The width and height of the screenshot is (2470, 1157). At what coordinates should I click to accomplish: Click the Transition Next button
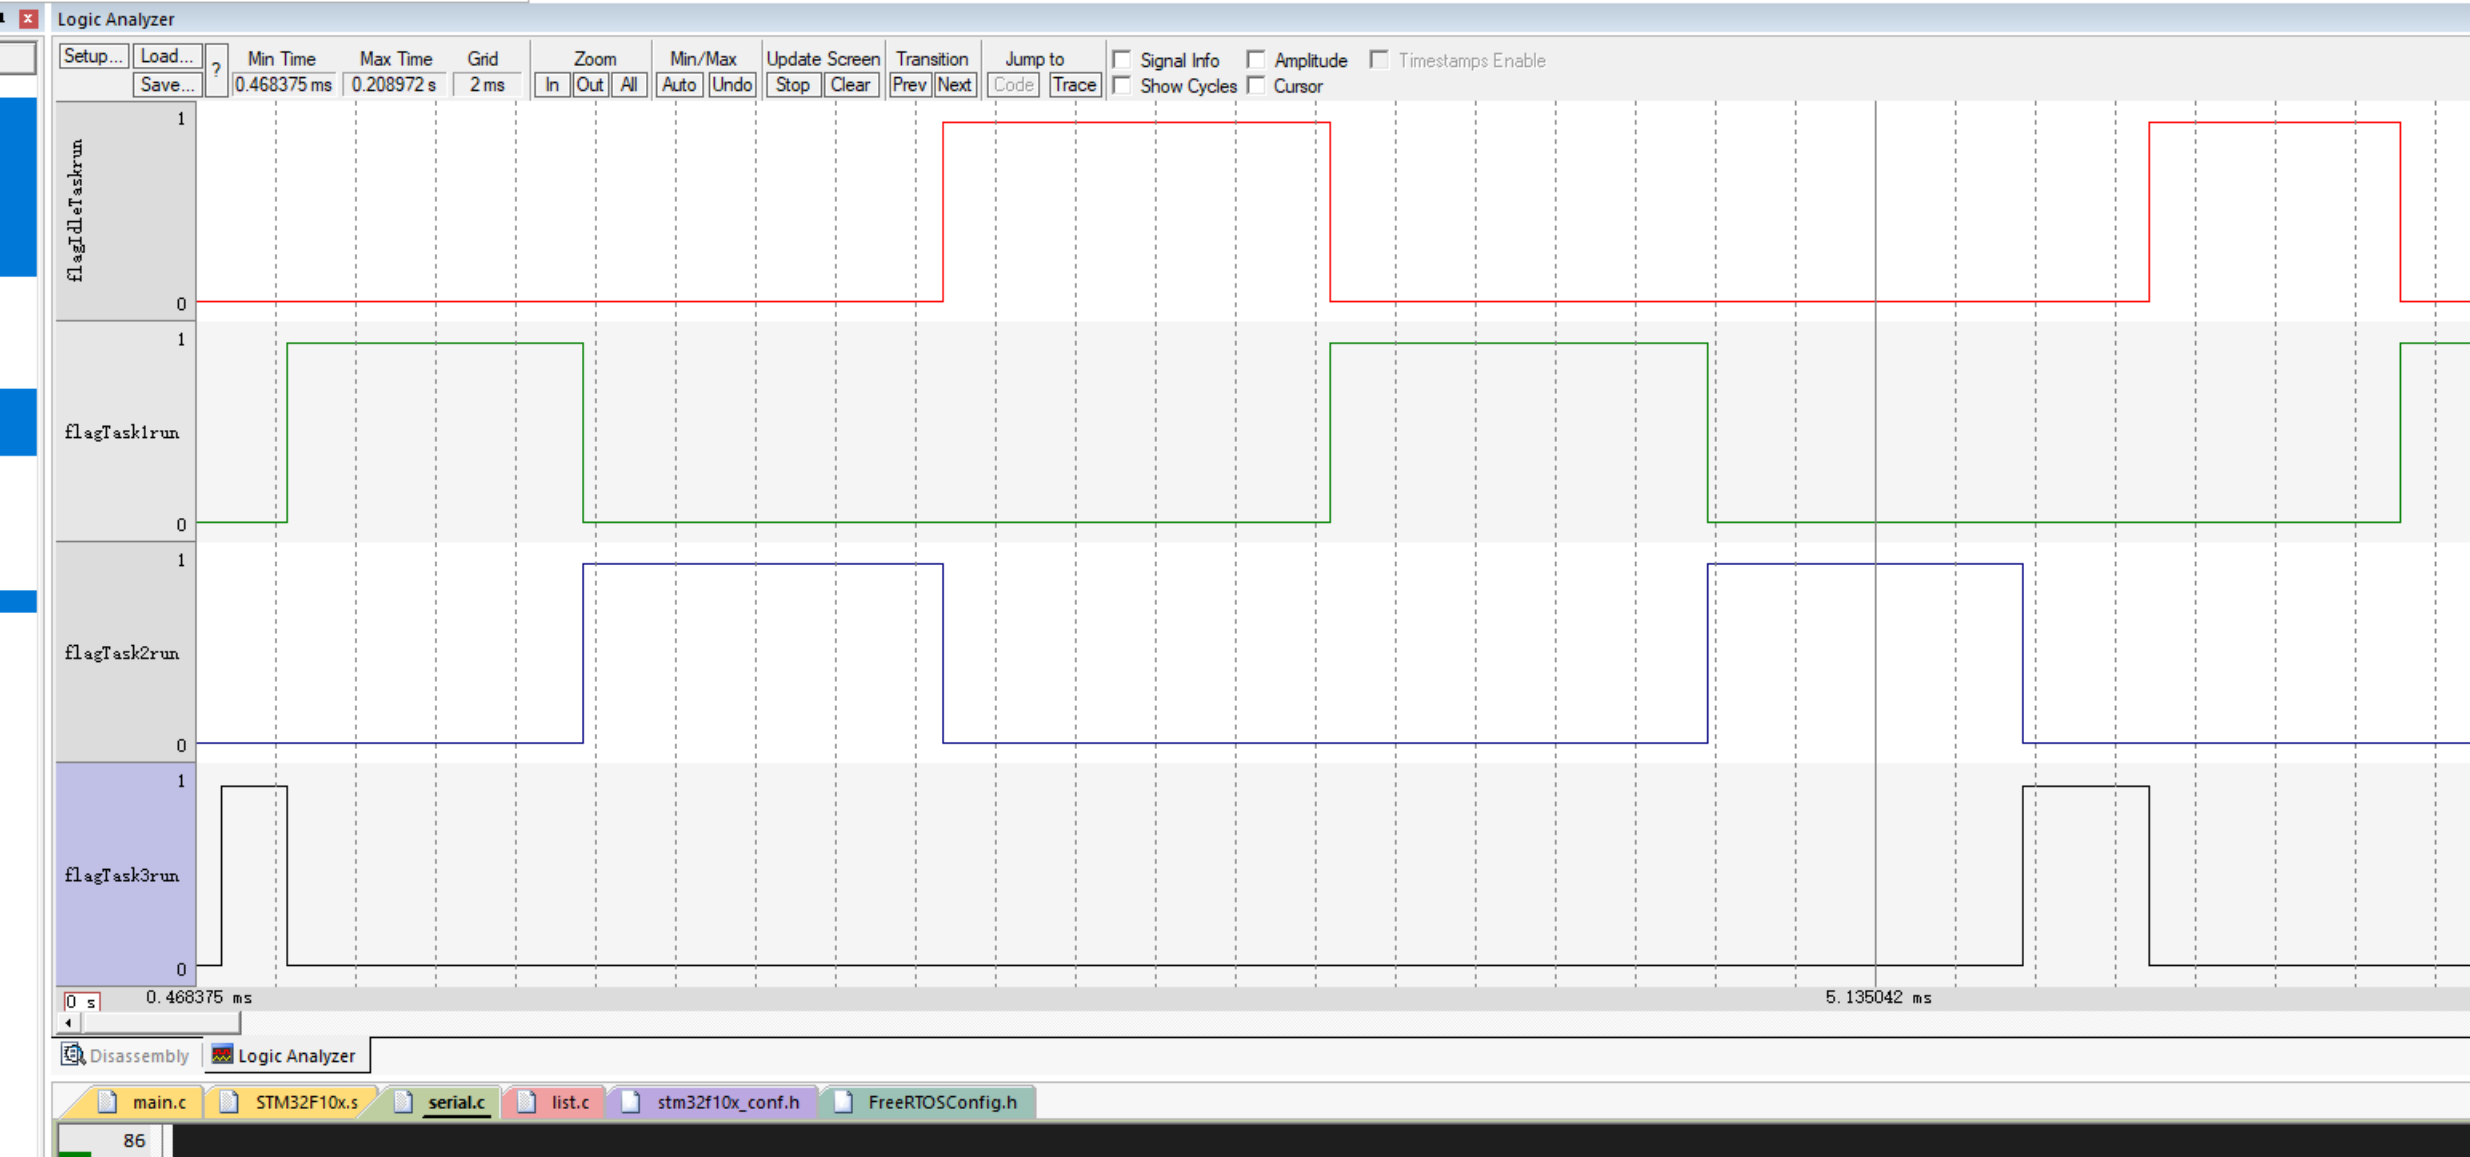[x=954, y=85]
